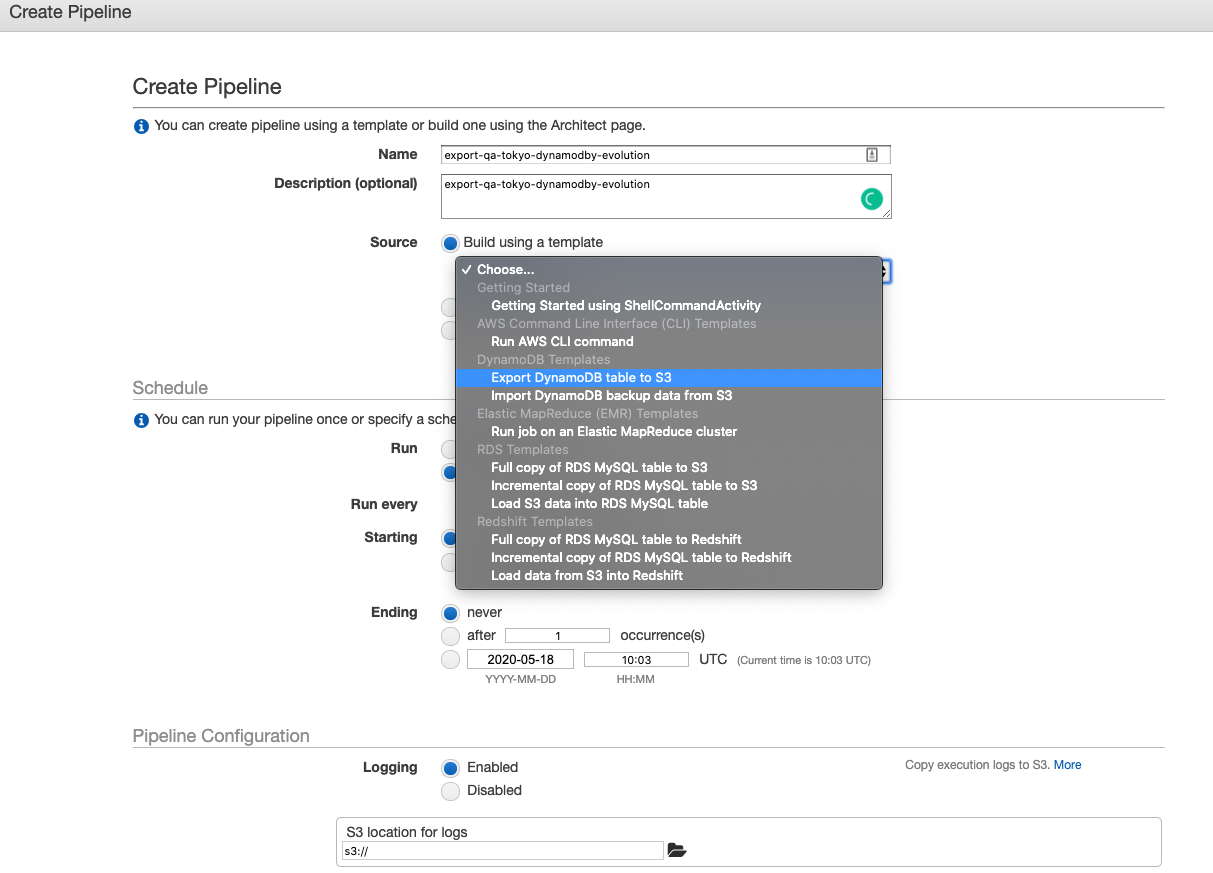The height and width of the screenshot is (873, 1213).
Task: Click the green Grammarly icon in Description
Action: pyautogui.click(x=872, y=199)
